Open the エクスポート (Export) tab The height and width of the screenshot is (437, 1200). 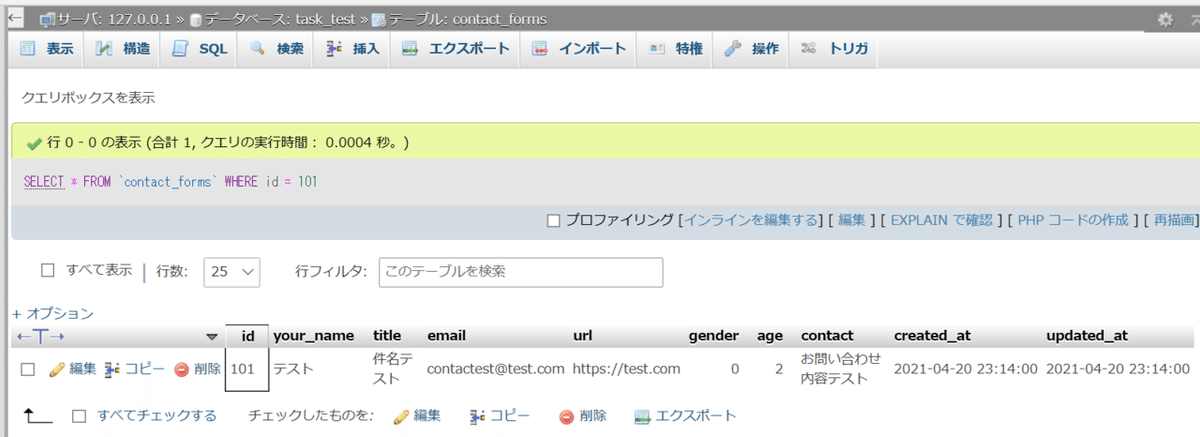point(456,48)
